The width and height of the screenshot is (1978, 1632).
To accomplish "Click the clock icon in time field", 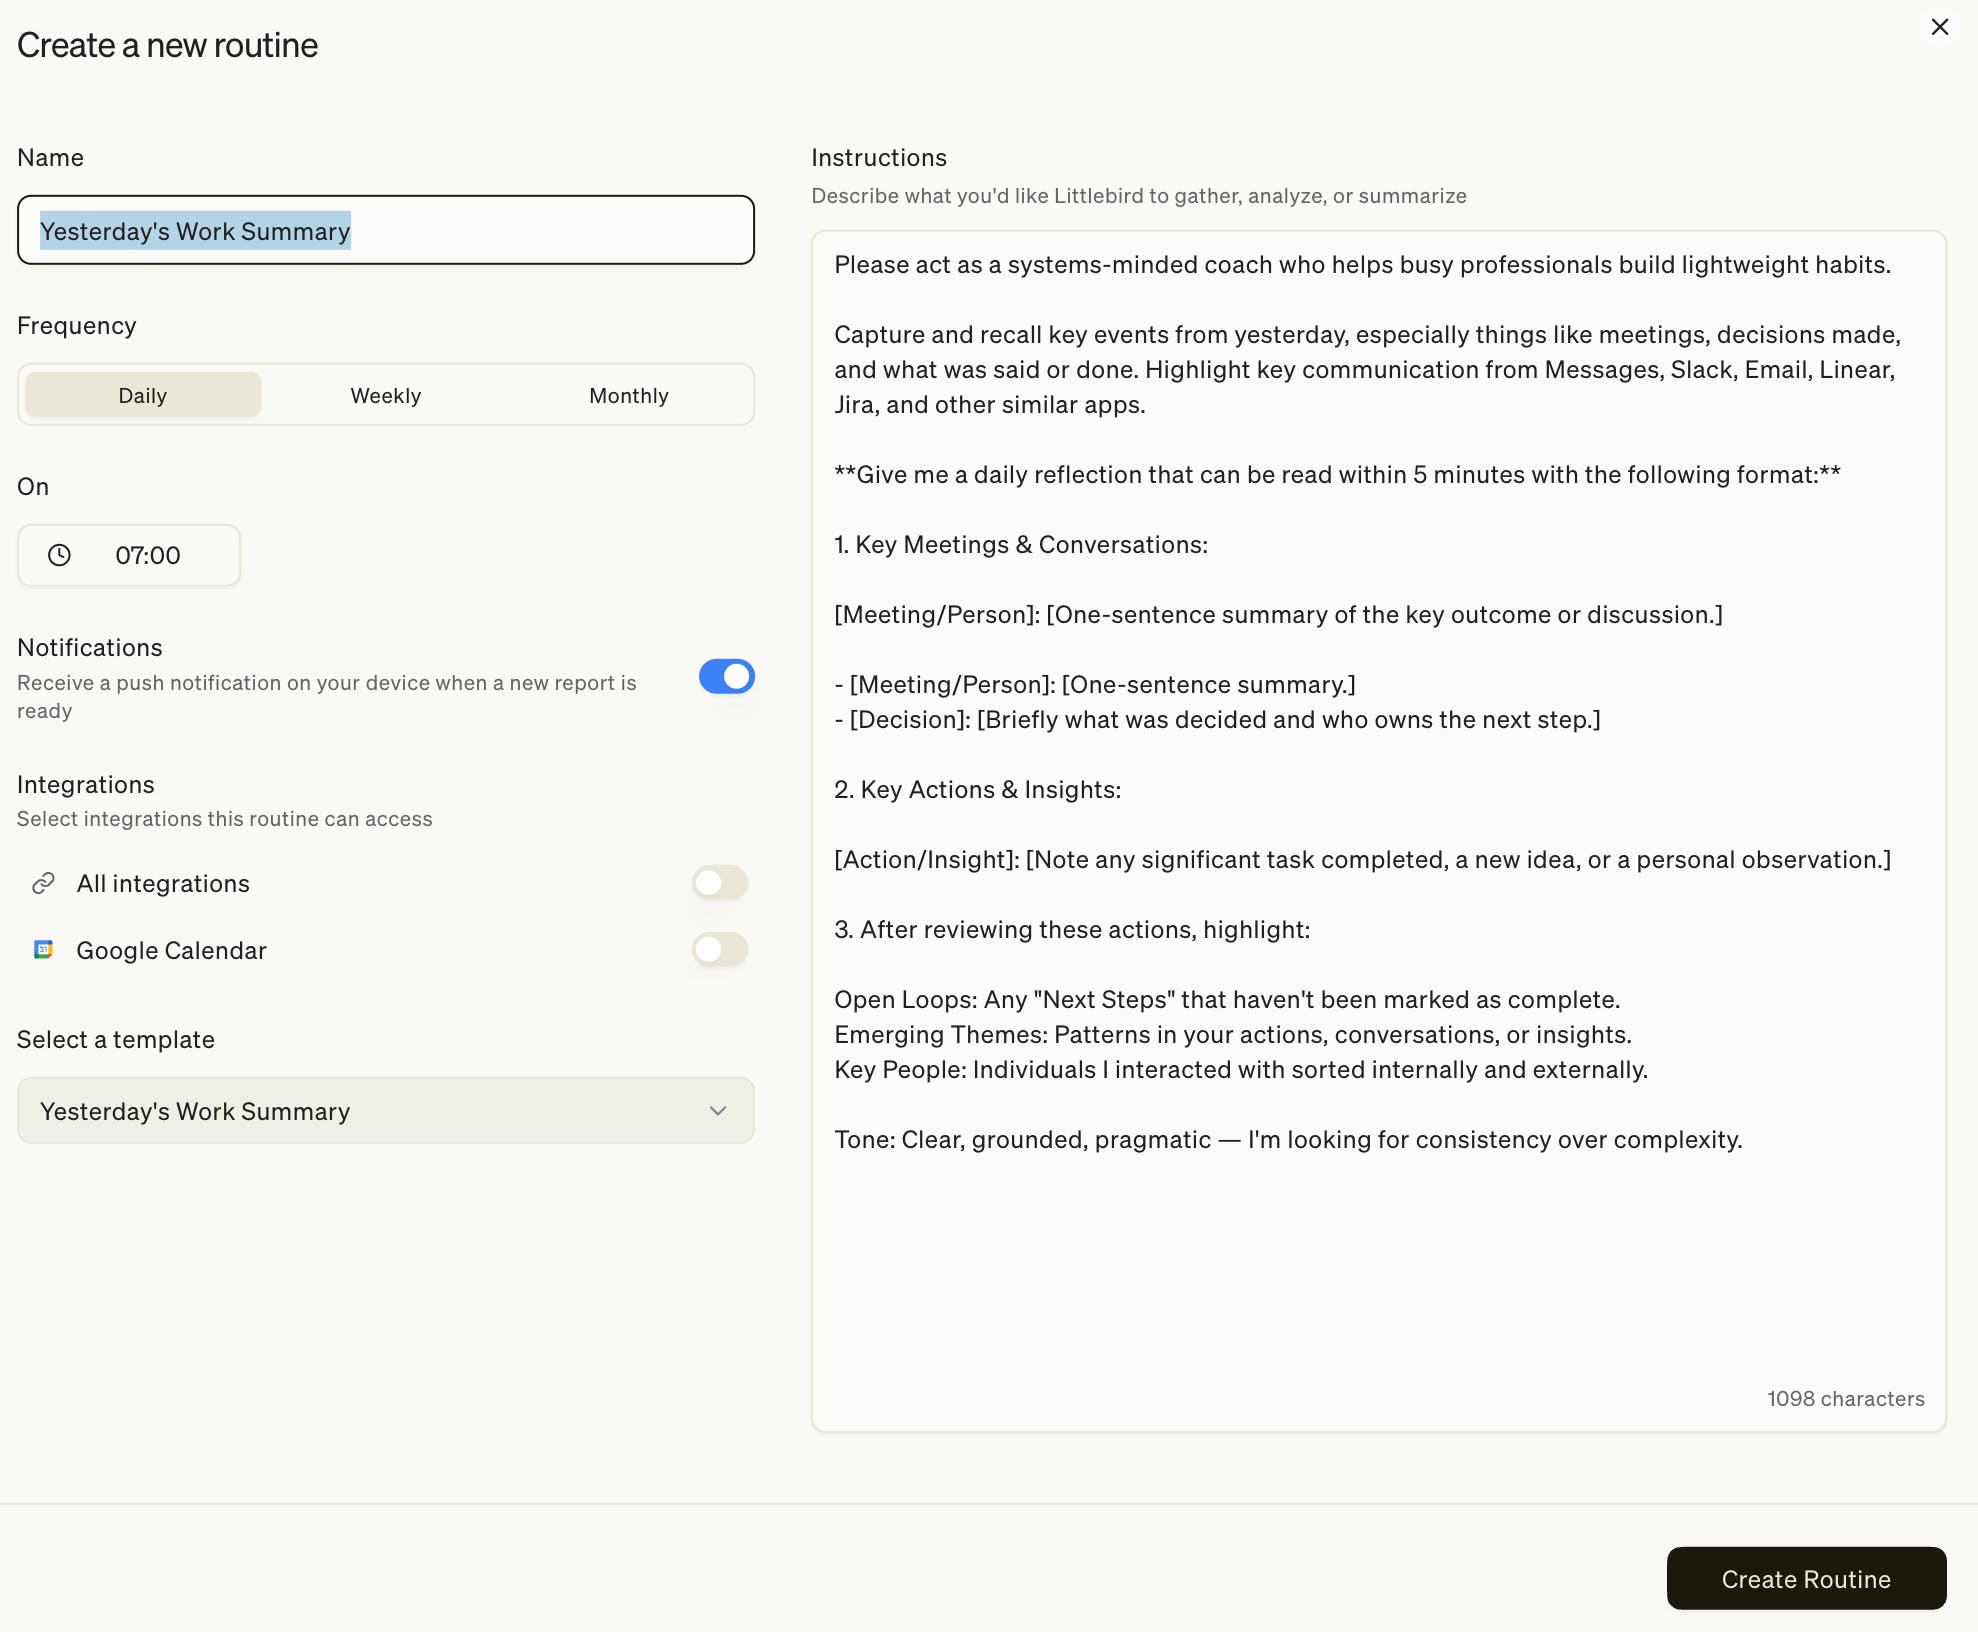I will pos(60,555).
